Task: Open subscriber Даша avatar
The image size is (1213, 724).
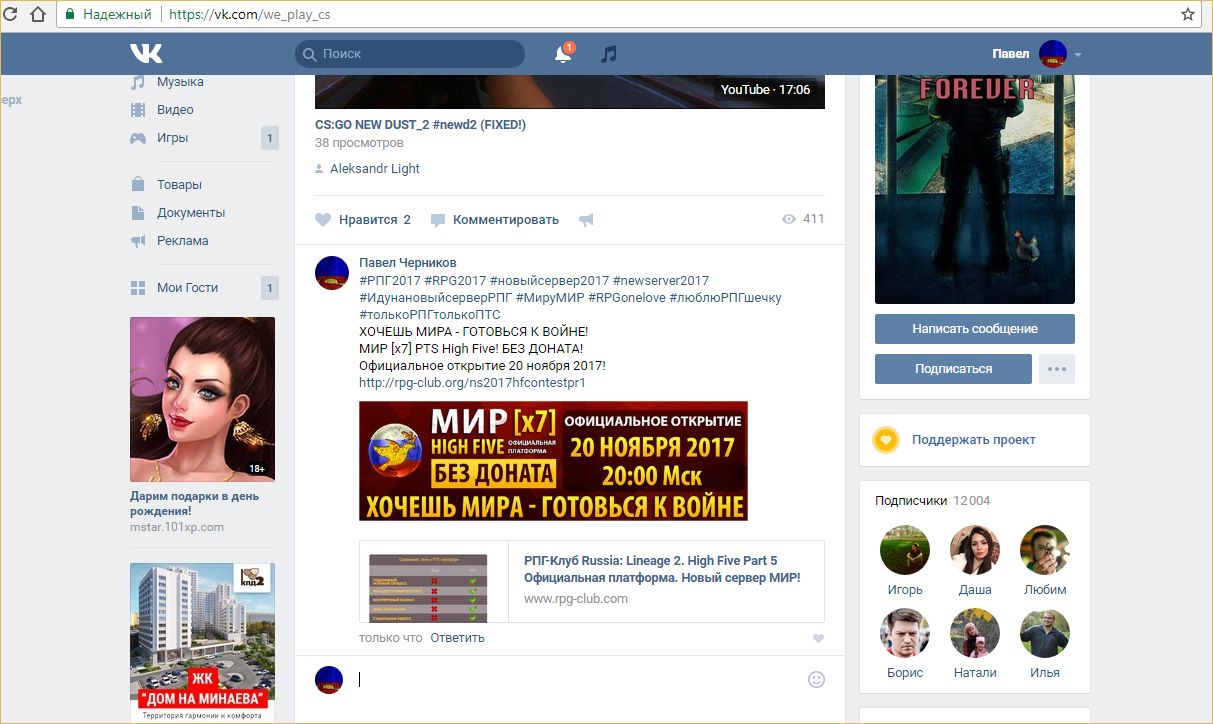Action: click(975, 551)
